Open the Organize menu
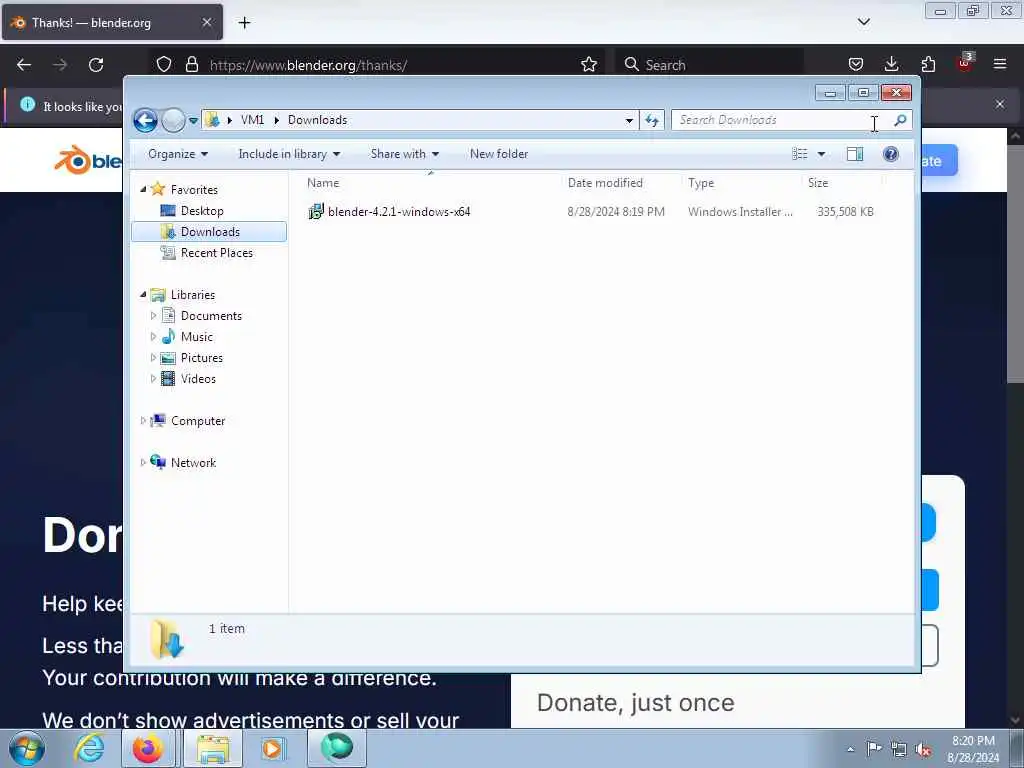 click(178, 154)
